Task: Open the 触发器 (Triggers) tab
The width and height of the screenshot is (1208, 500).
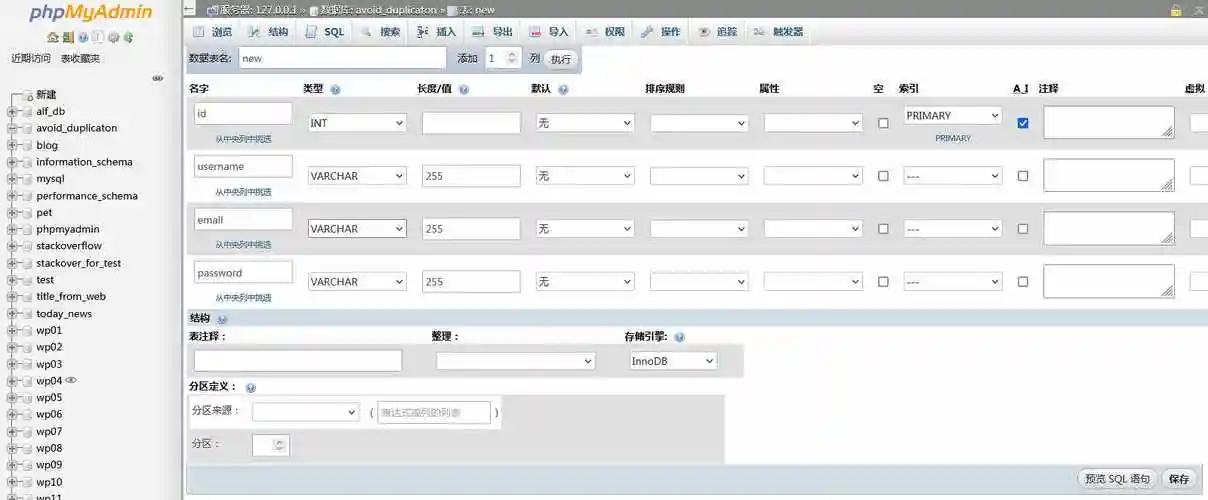Action: 779,32
